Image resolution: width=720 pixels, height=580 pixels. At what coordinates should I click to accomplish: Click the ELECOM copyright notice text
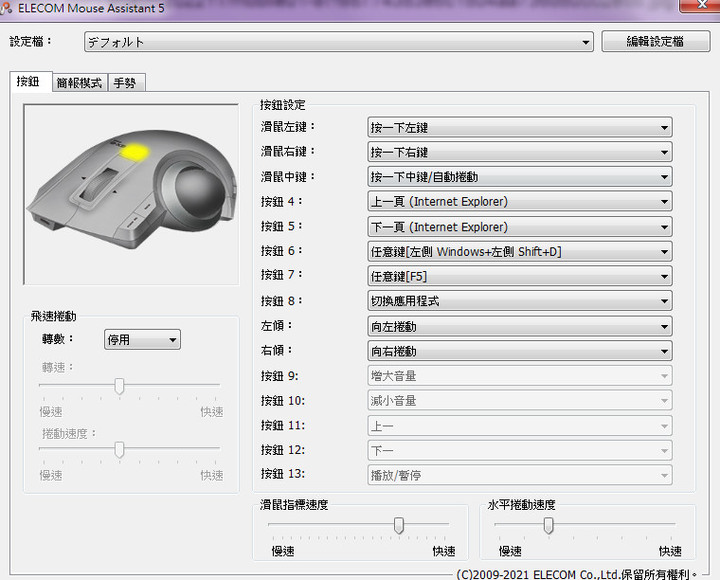577,574
